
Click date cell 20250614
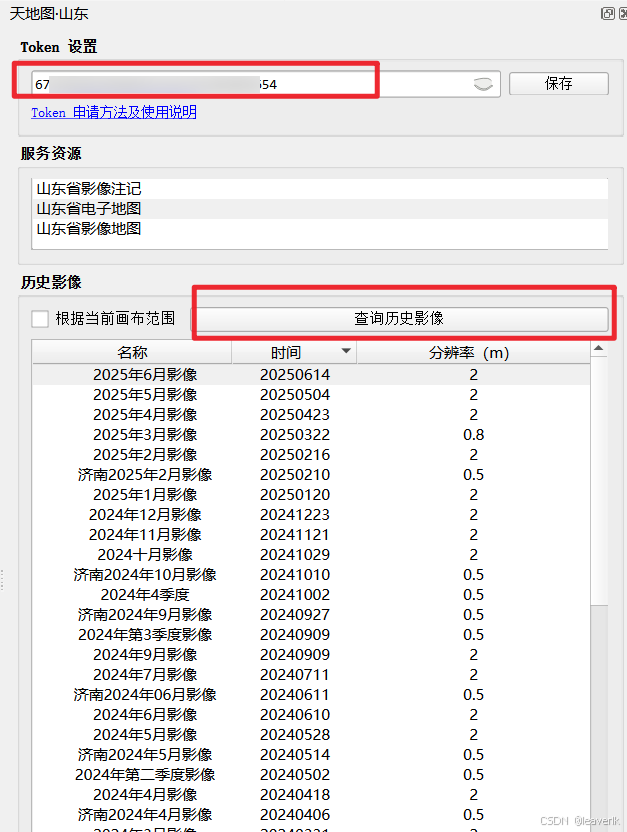[295, 375]
